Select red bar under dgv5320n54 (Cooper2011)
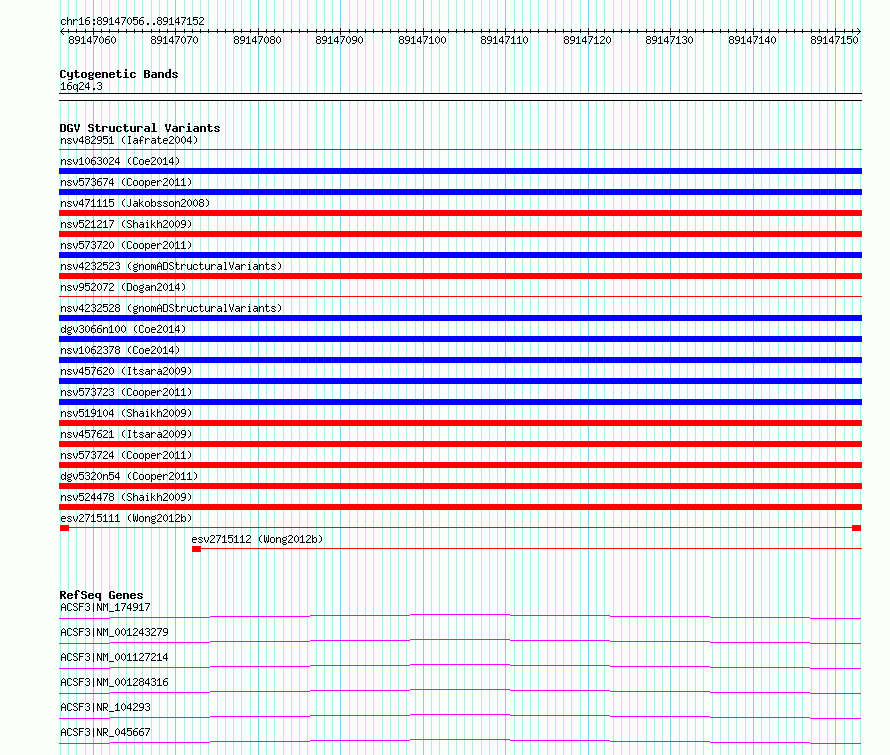This screenshot has width=890, height=755. click(460, 486)
